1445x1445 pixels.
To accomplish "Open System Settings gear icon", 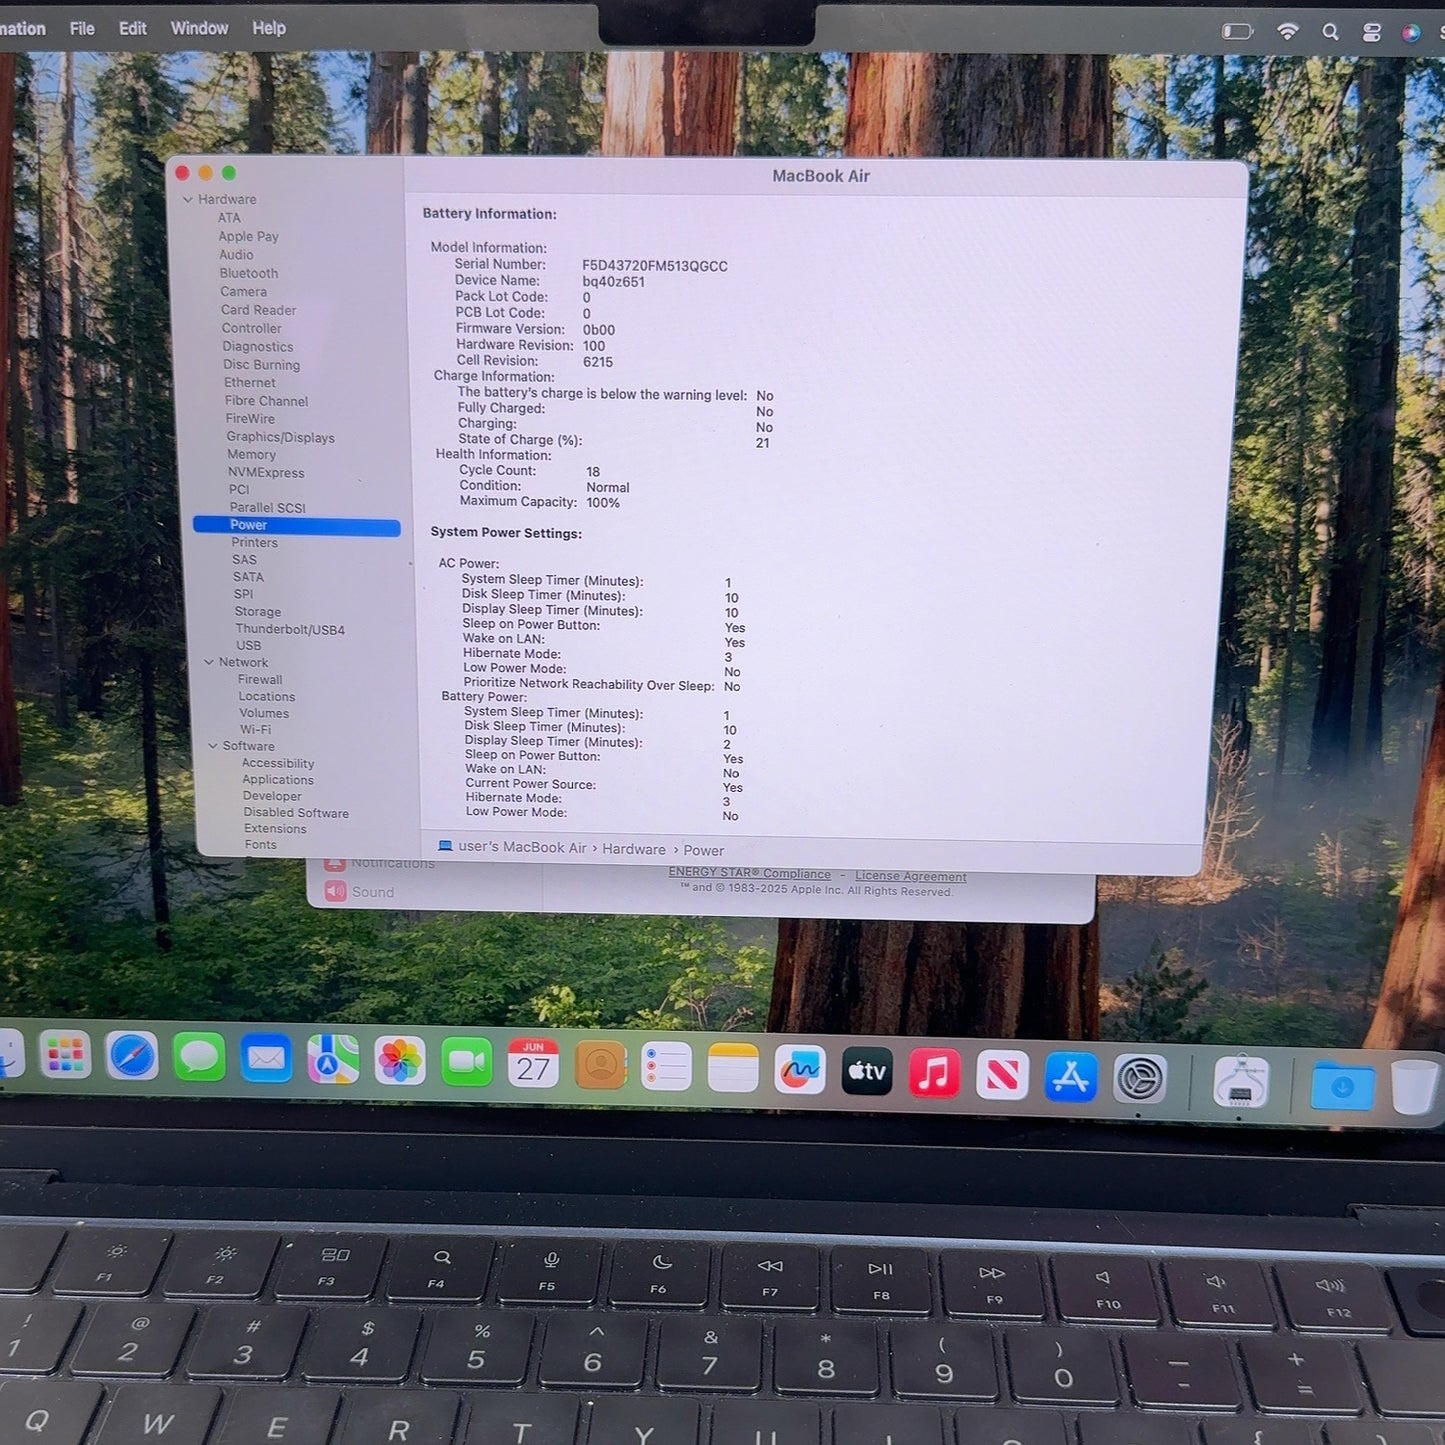I will tap(1140, 1079).
